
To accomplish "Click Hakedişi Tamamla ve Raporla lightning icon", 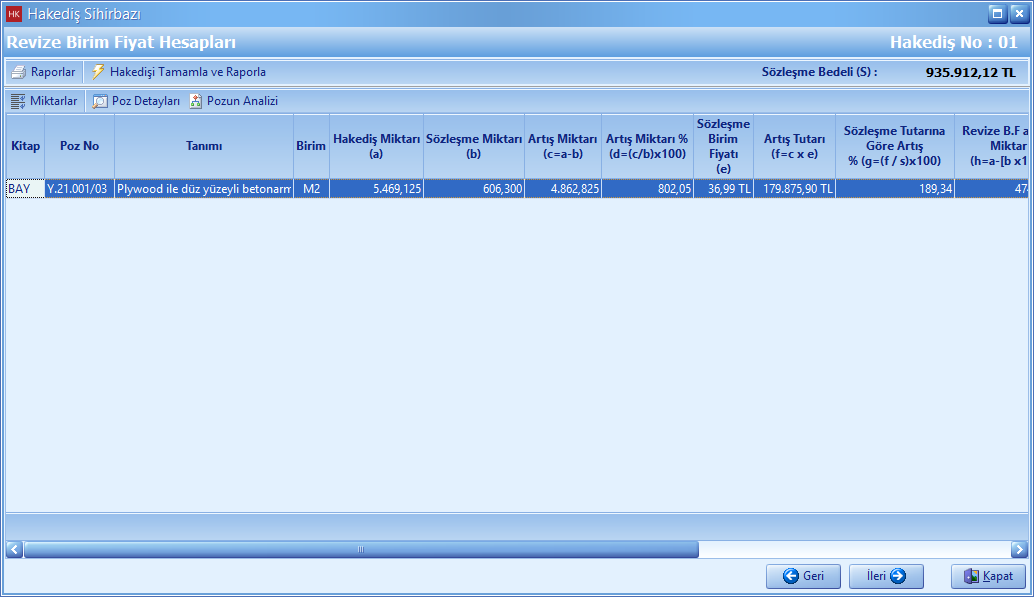I will tap(98, 72).
